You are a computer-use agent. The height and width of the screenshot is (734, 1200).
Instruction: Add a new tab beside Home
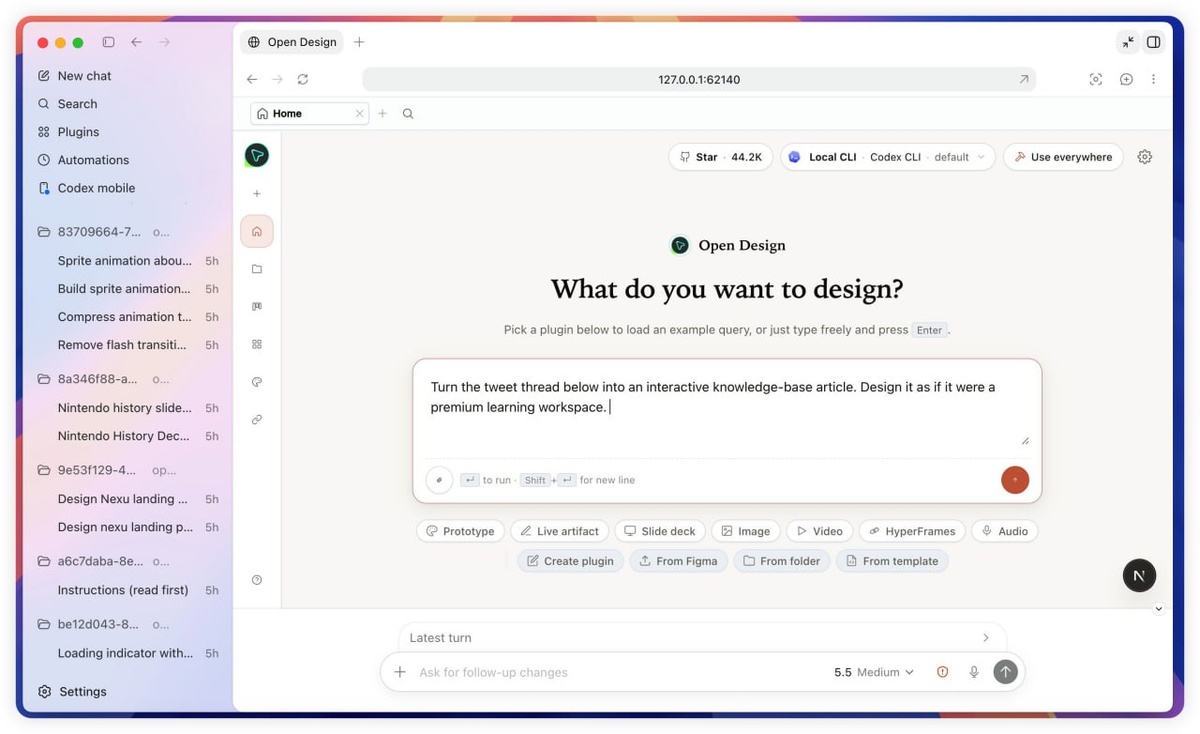382,113
